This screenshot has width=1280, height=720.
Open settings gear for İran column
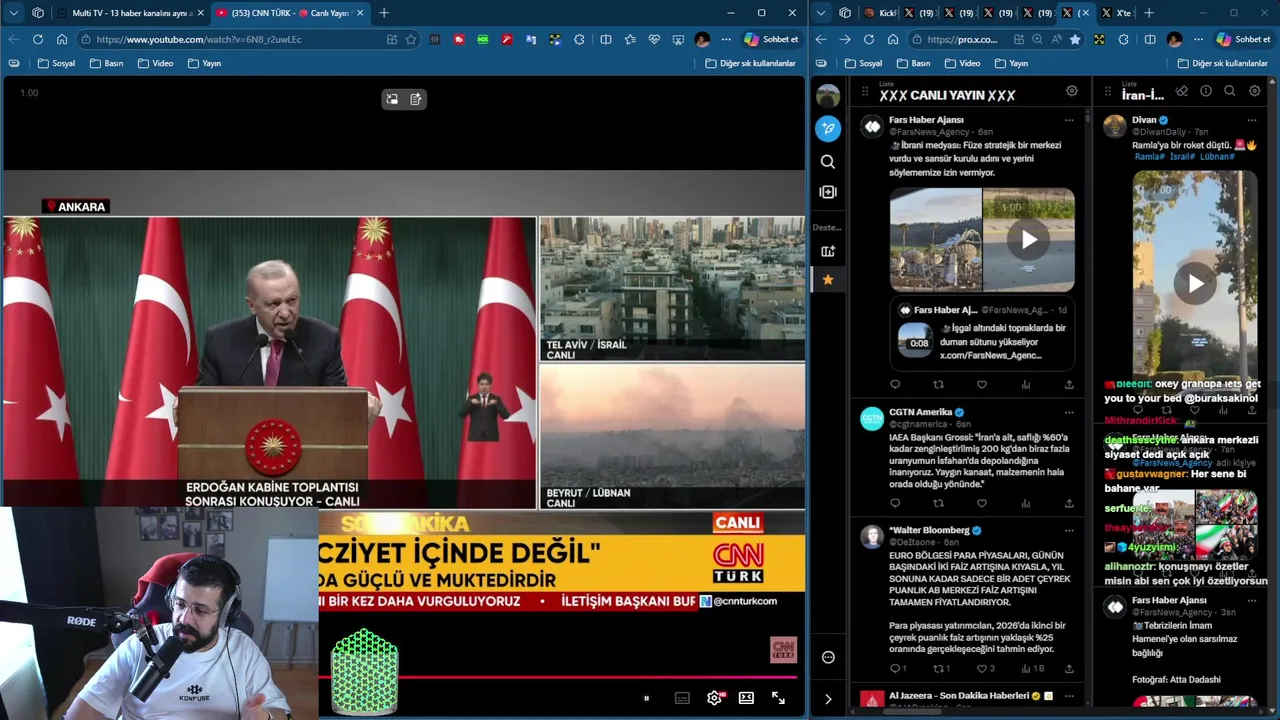tap(1255, 91)
